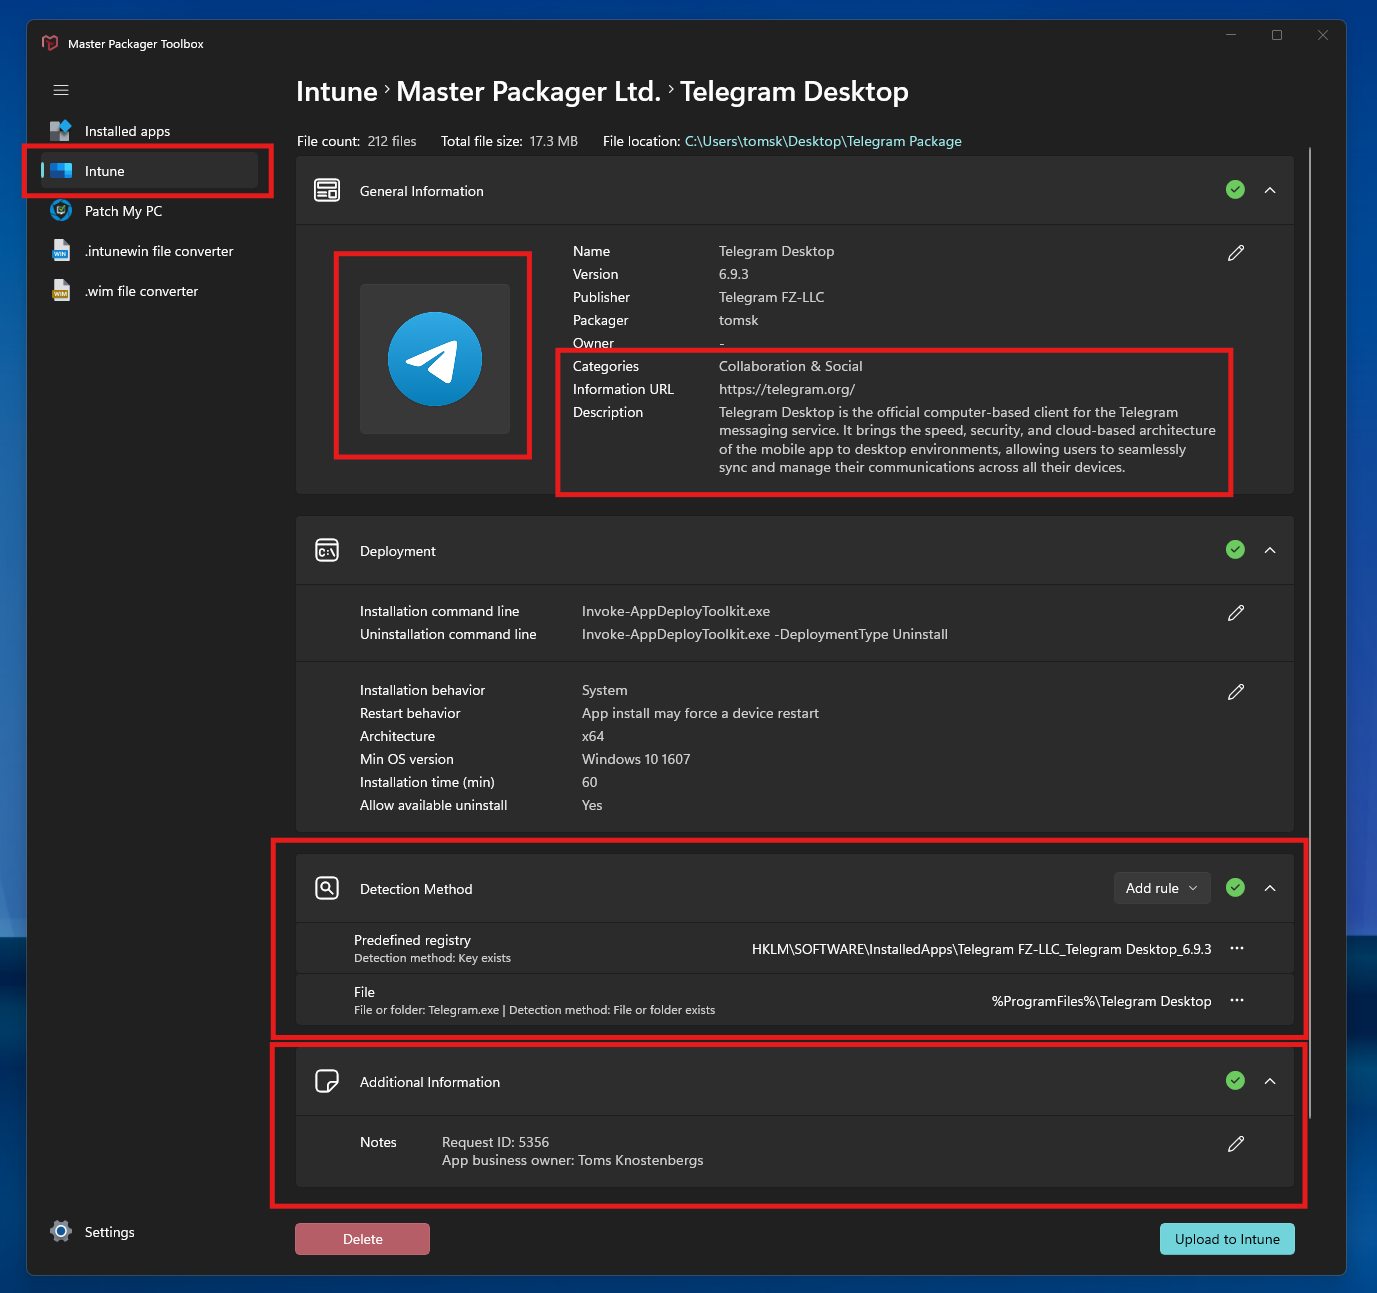Open more options for Predefined registry rule
Viewport: 1377px width, 1293px height.
tap(1237, 948)
